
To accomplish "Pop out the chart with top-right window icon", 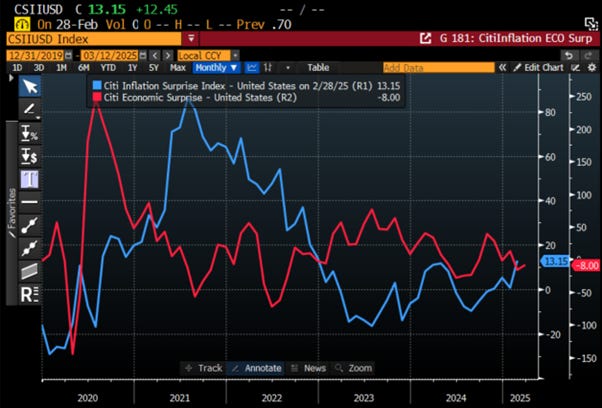I will [x=591, y=24].
